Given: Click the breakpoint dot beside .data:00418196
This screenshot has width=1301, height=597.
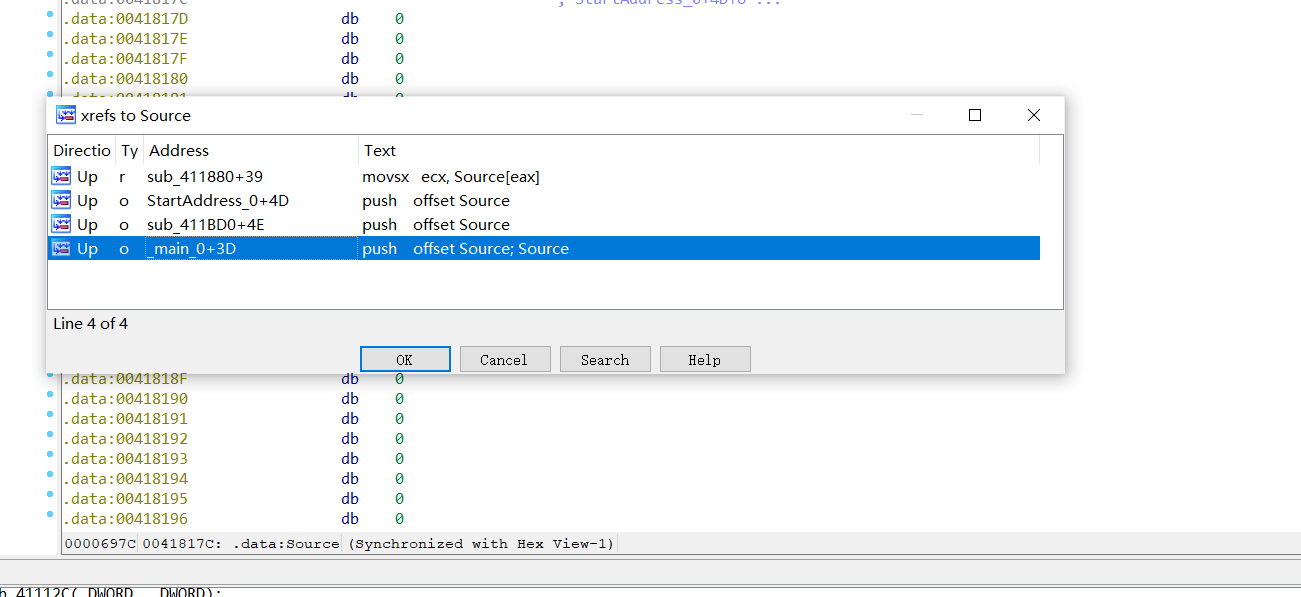Looking at the screenshot, I should tap(50, 515).
